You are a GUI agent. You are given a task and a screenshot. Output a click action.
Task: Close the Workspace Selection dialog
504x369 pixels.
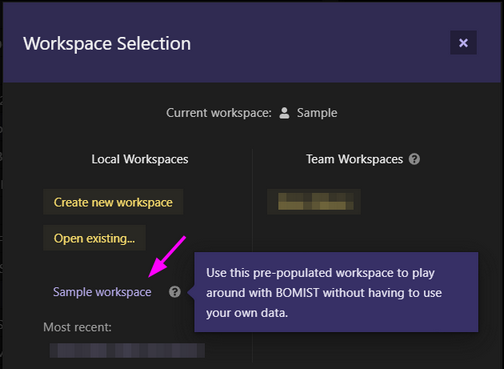click(x=463, y=43)
